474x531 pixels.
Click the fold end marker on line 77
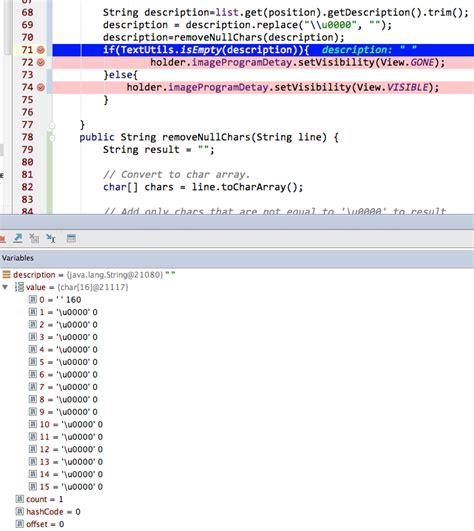[52, 126]
